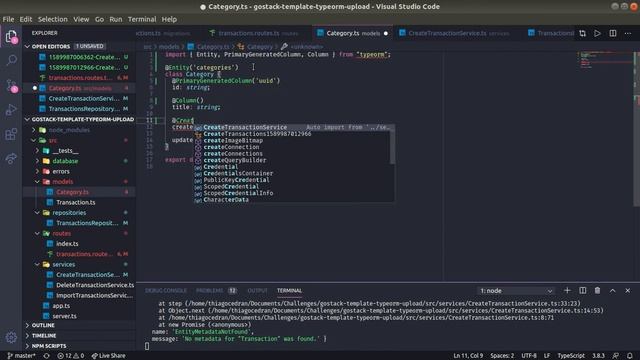The height and width of the screenshot is (360, 640).
Task: Switch to the Output panel tab
Action: coord(257,291)
